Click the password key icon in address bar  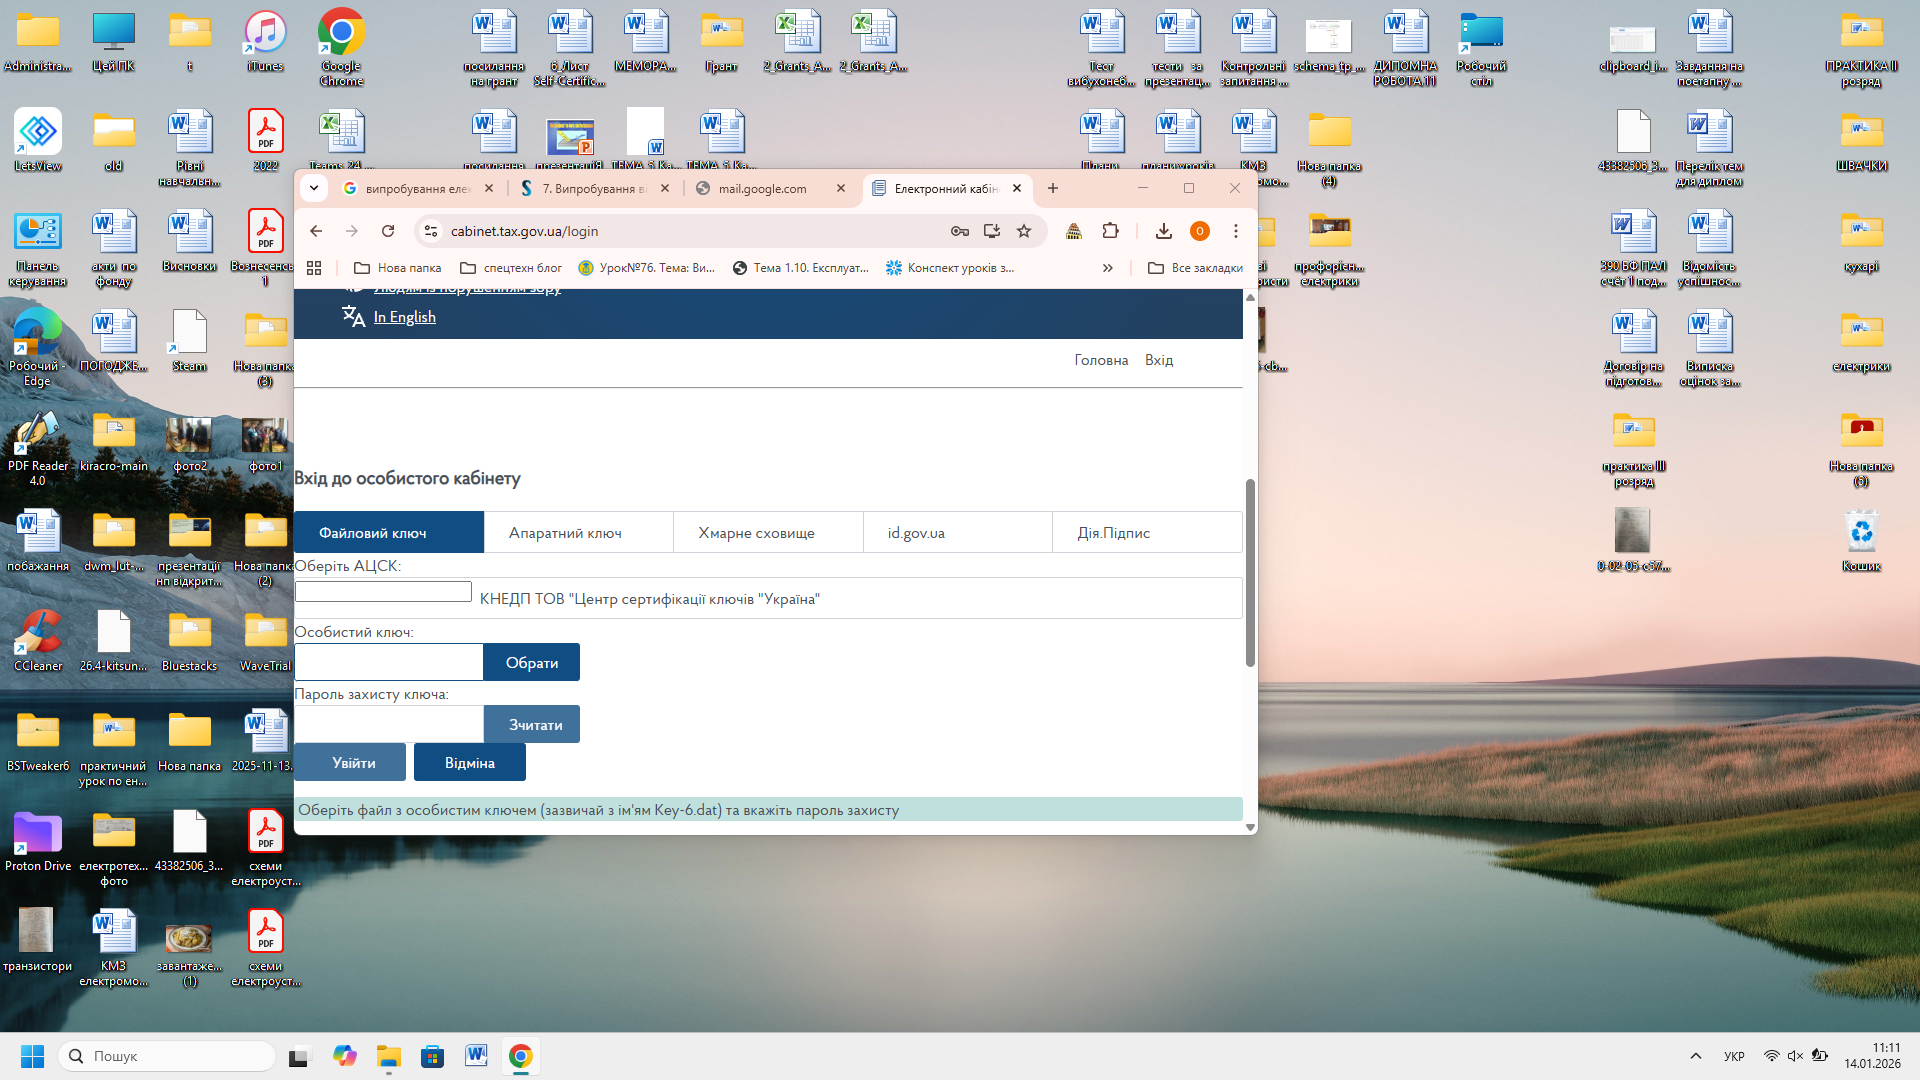tap(960, 231)
